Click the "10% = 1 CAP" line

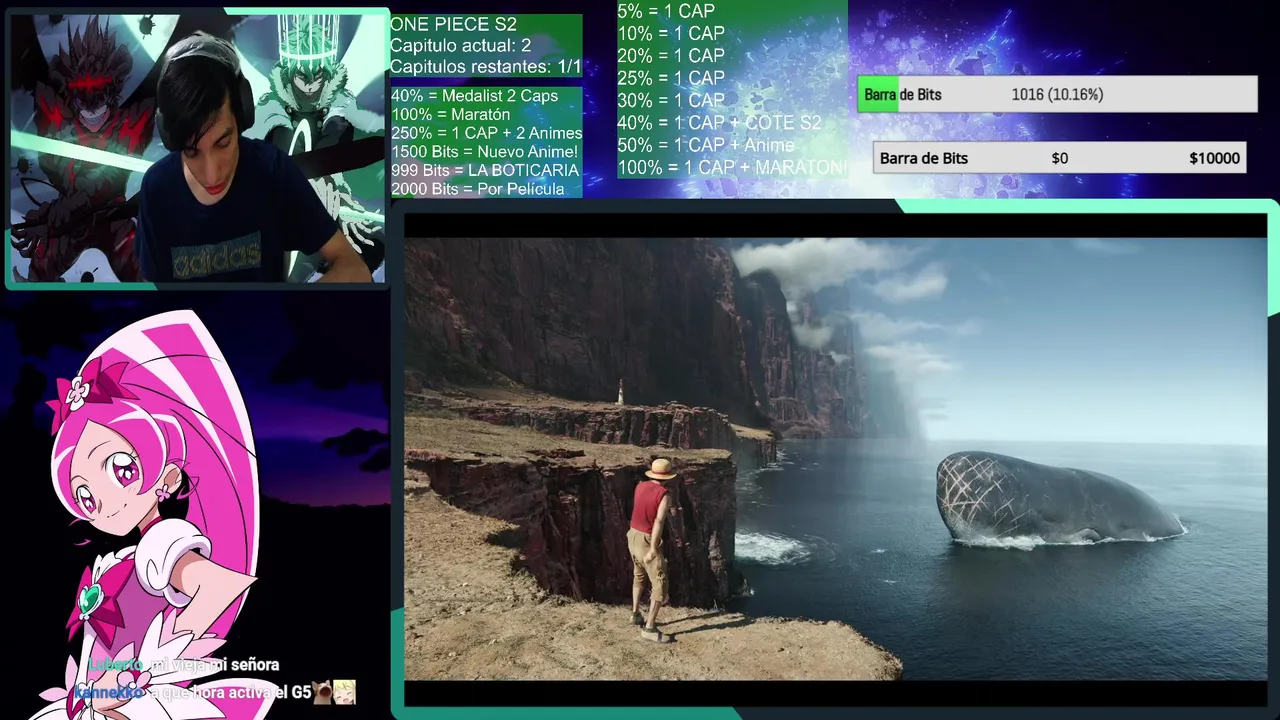click(671, 34)
